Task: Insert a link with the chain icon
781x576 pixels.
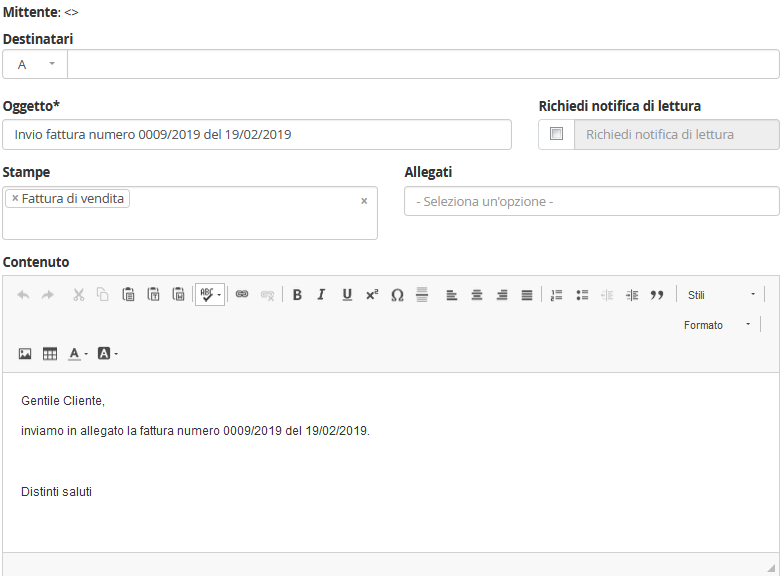Action: pyautogui.click(x=241, y=295)
